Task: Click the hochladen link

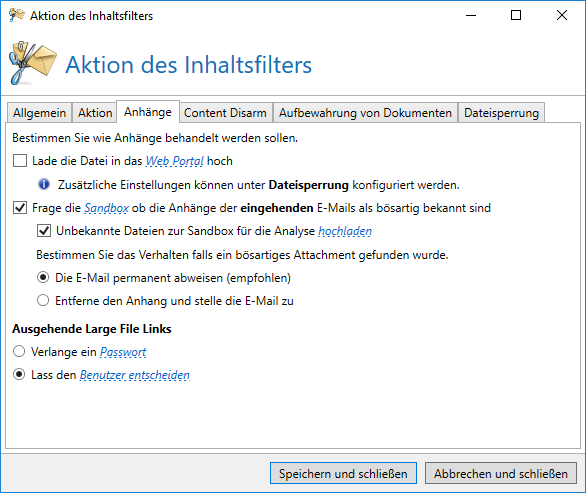Action: tap(345, 231)
